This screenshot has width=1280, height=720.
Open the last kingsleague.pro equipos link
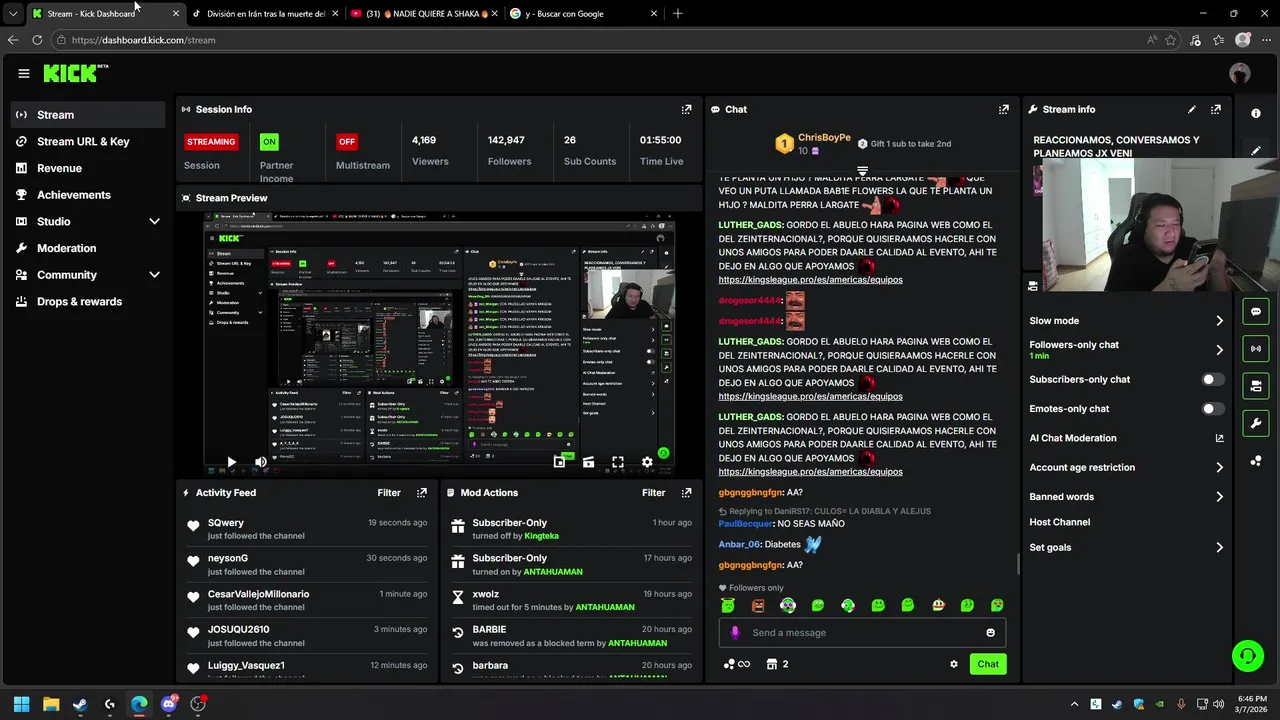[x=810, y=472]
